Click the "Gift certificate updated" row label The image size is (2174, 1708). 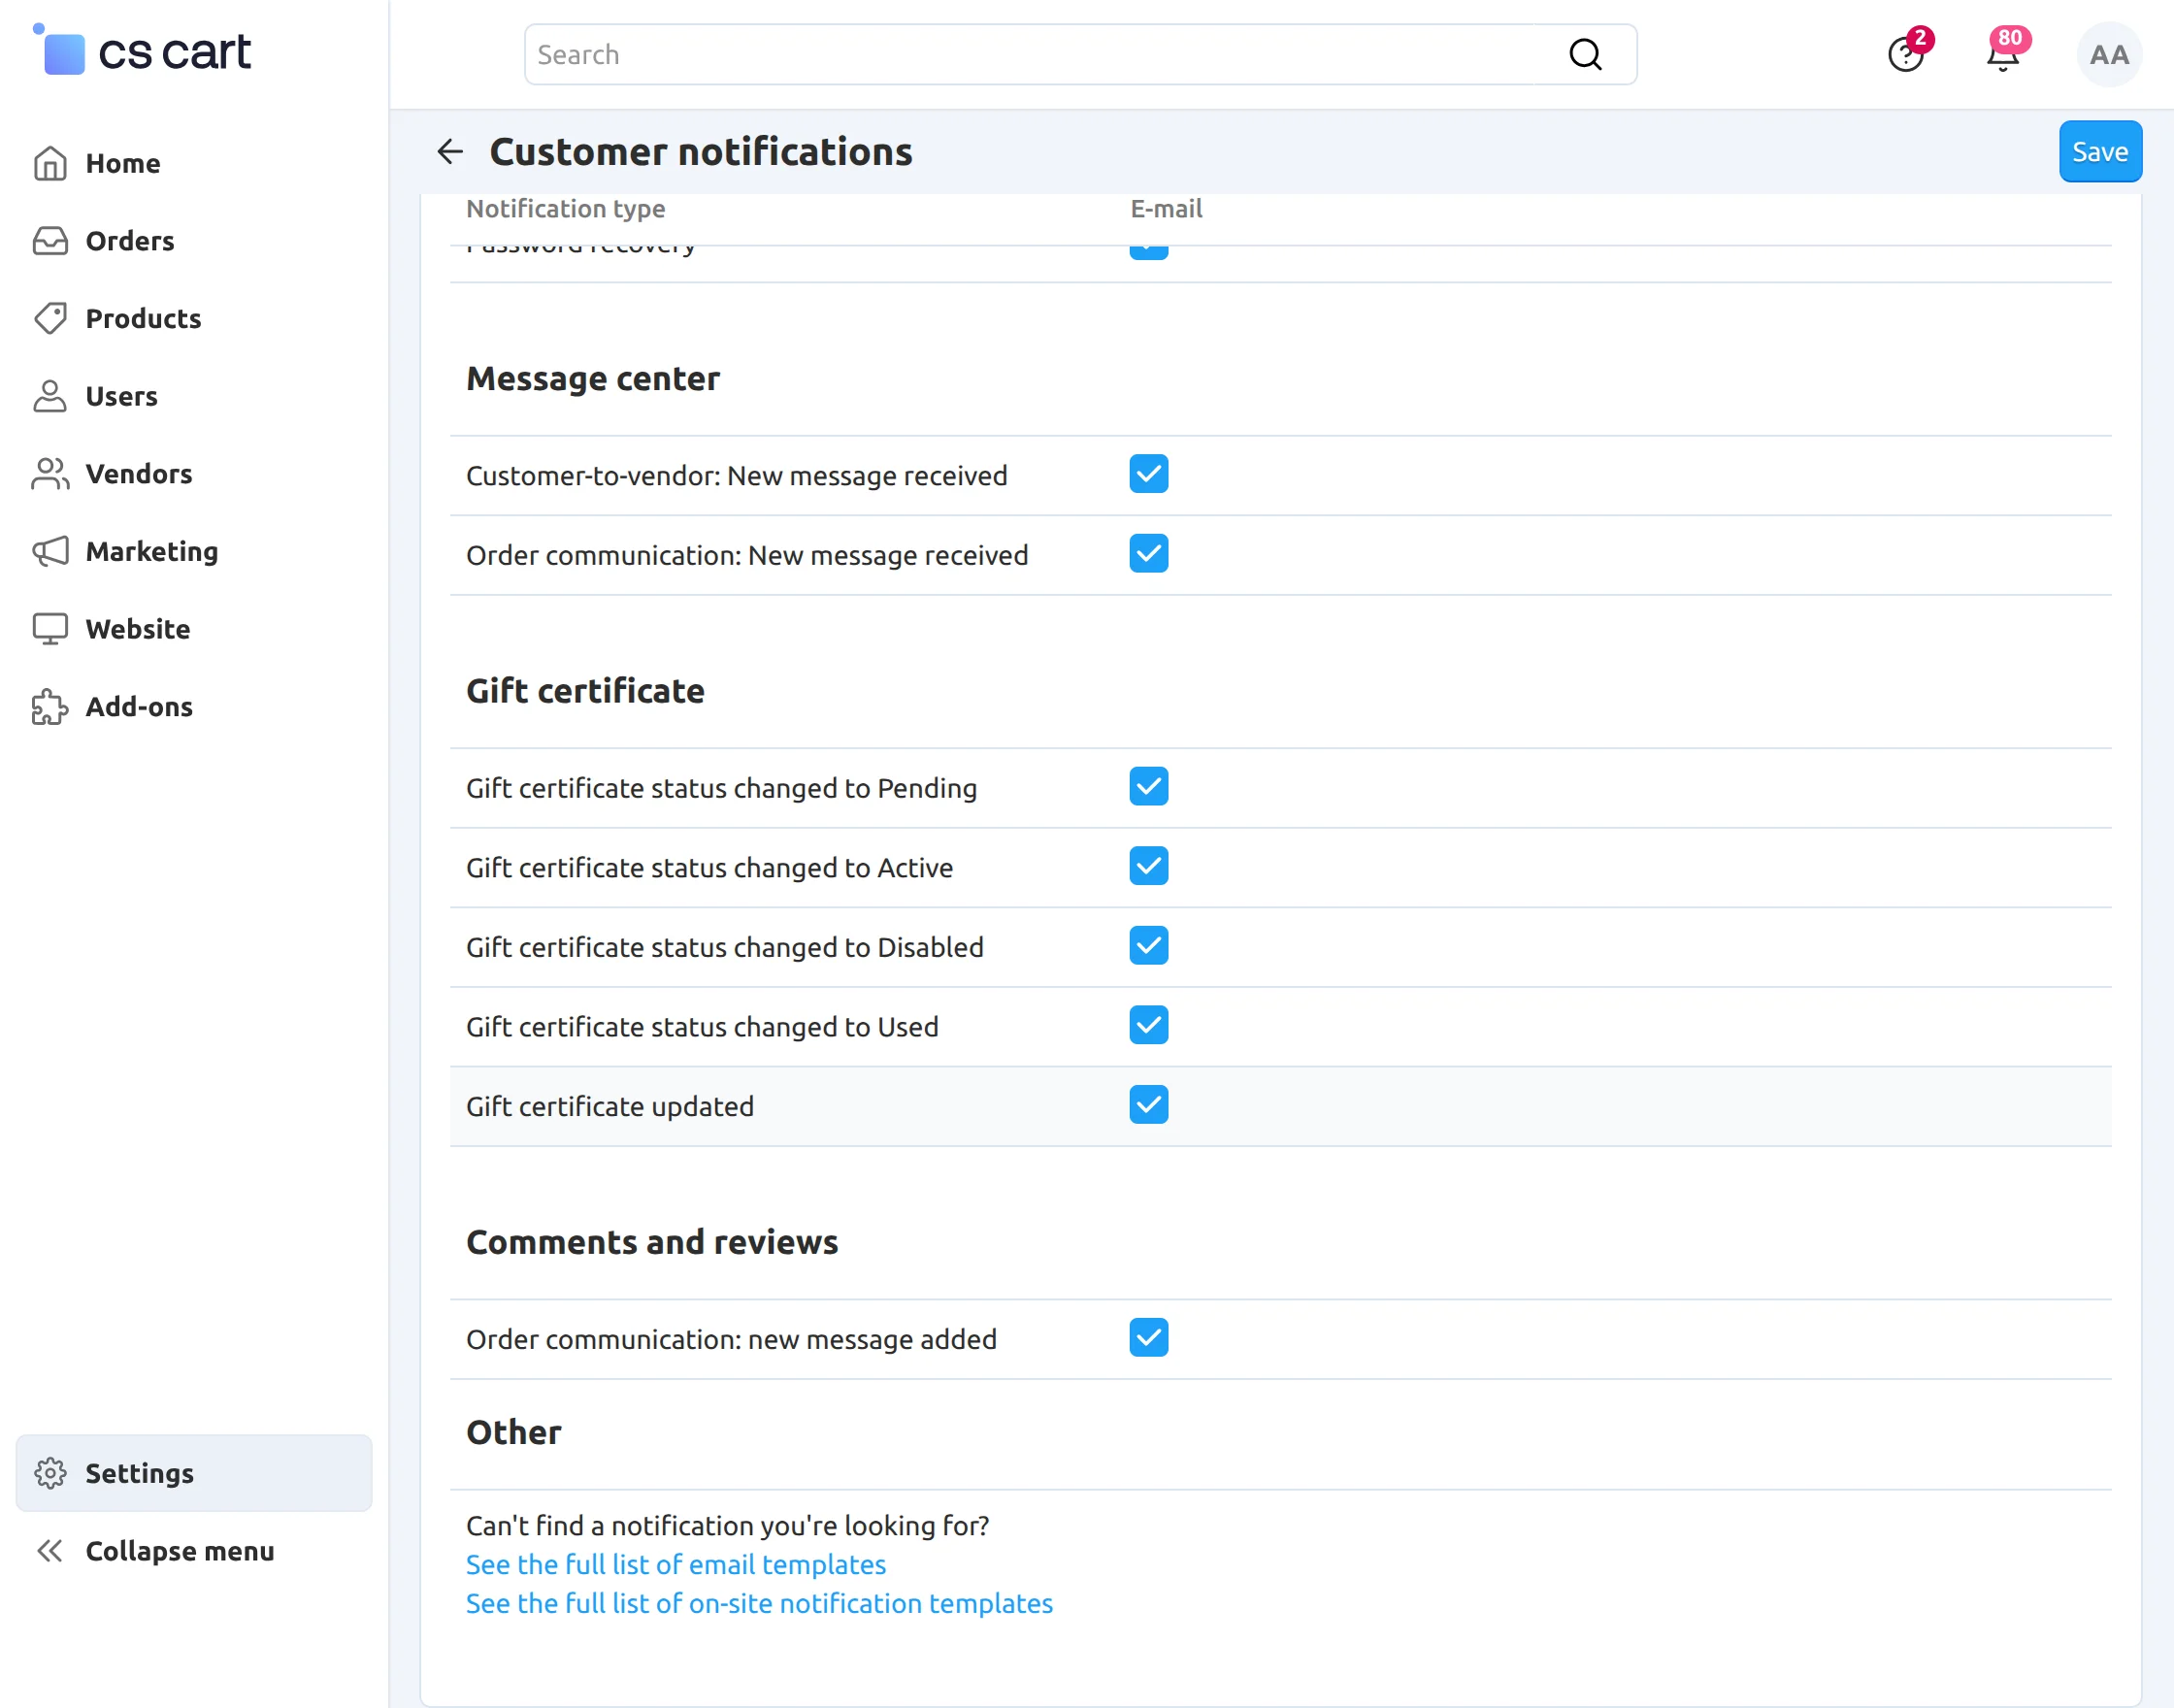click(x=610, y=1106)
